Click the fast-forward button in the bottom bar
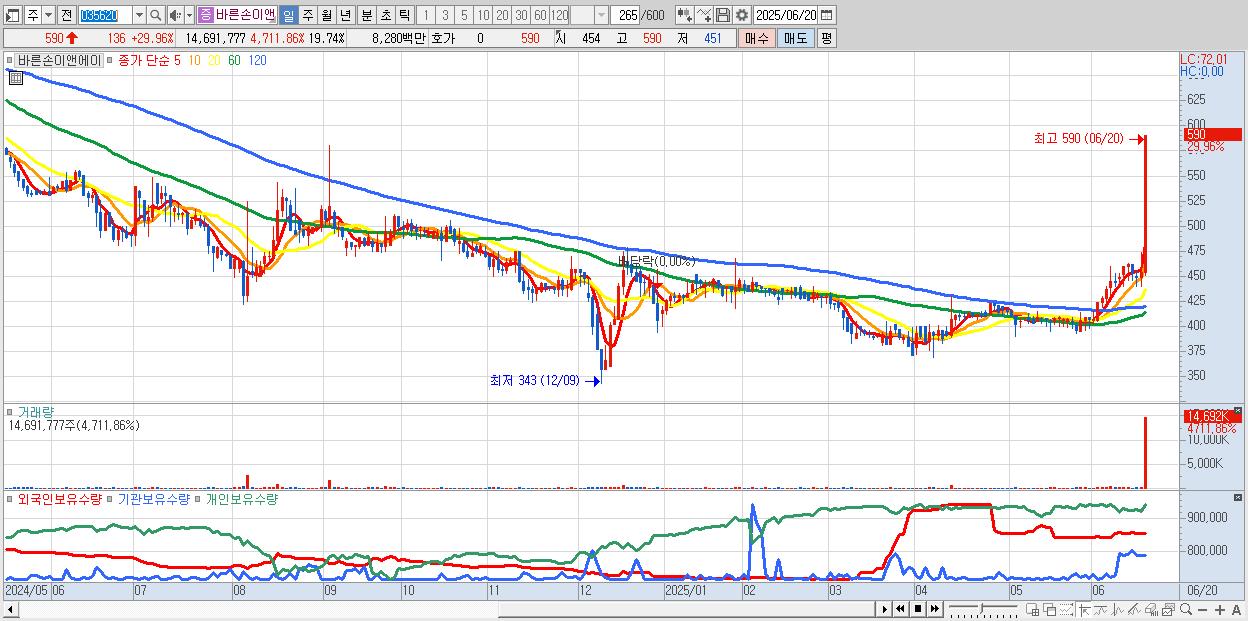The image size is (1248, 621). (934, 609)
